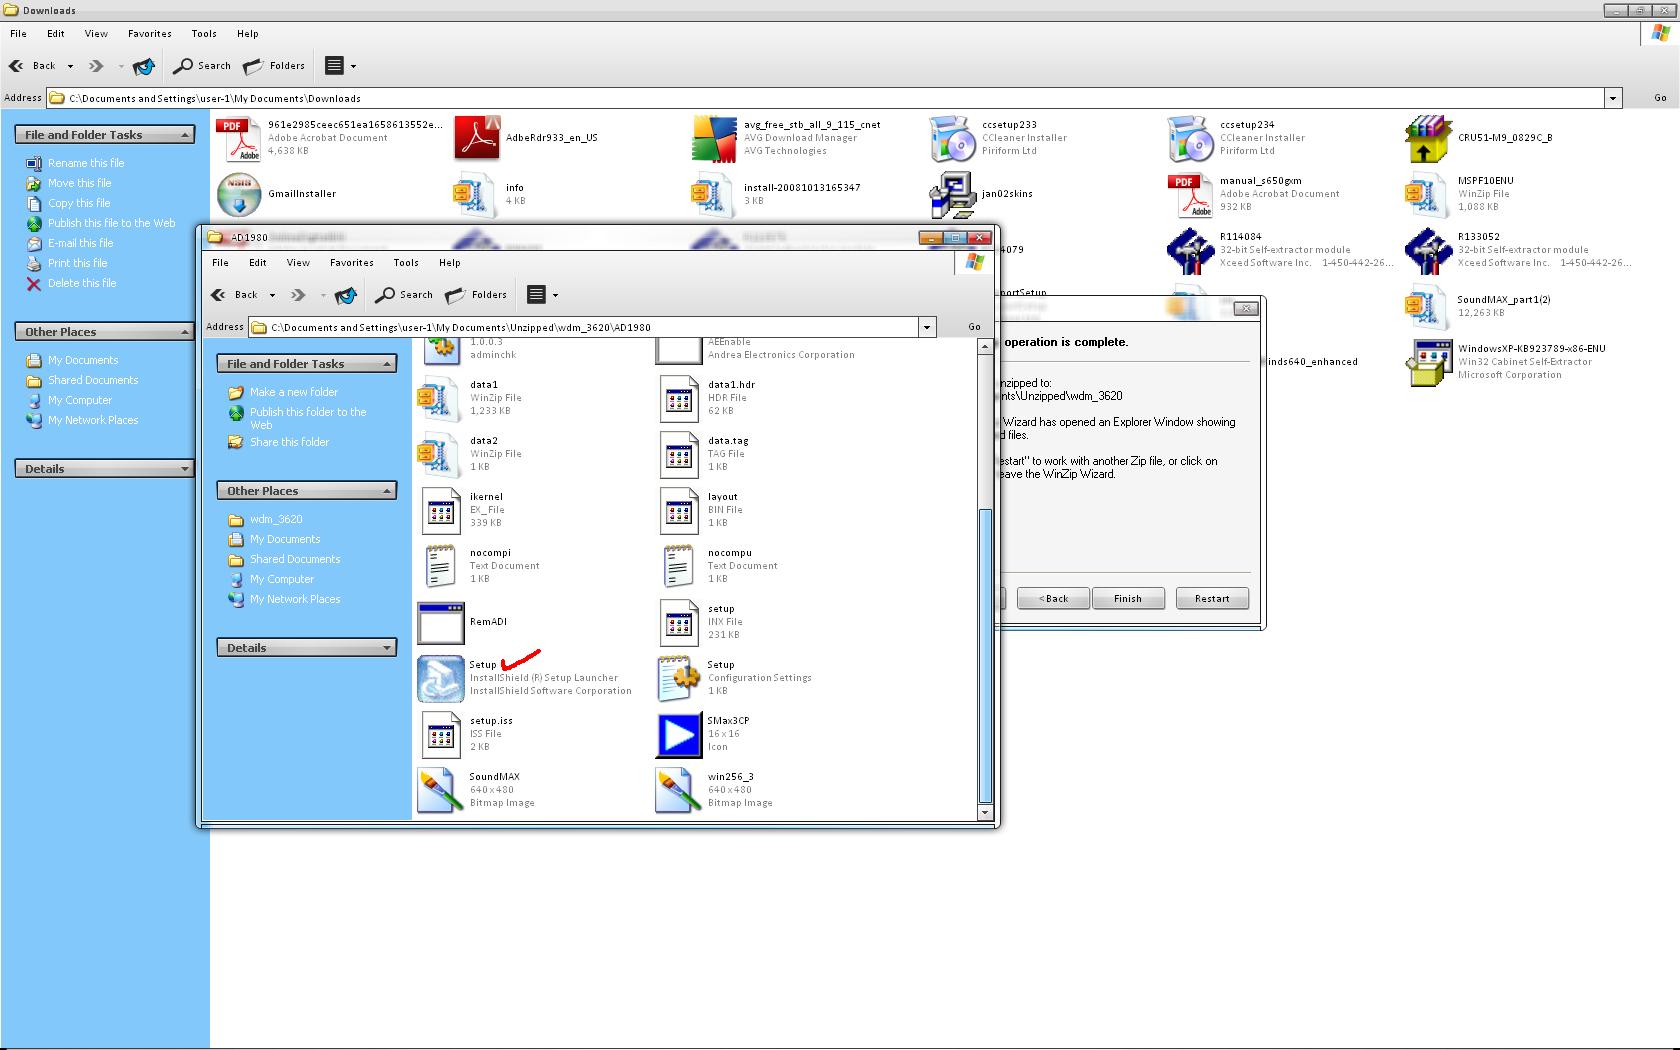Open the GmailInstaller file
Image resolution: width=1680 pixels, height=1050 pixels.
(x=239, y=194)
